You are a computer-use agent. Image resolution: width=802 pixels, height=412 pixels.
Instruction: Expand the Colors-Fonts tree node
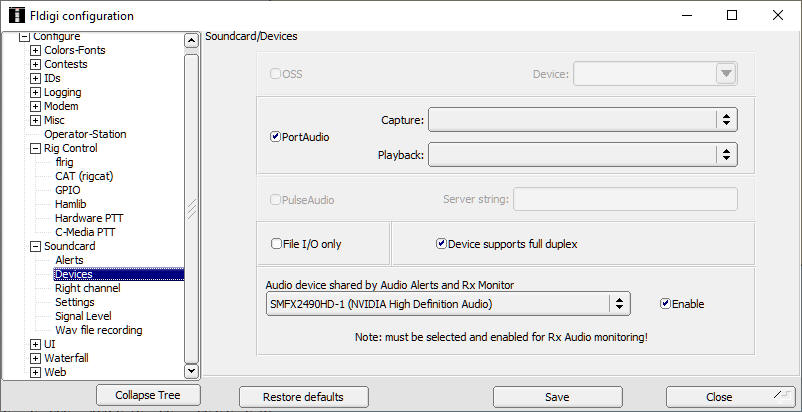(36, 50)
